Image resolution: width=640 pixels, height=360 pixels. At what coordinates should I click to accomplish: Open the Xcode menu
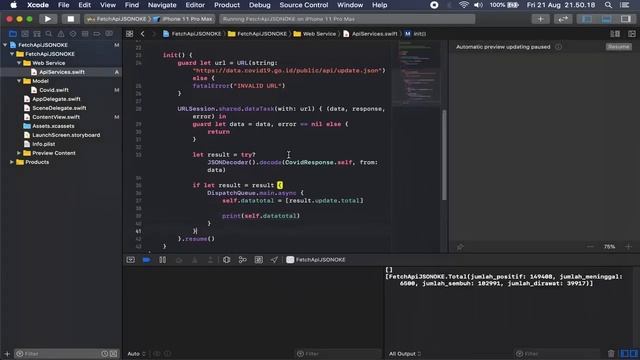[x=38, y=5]
